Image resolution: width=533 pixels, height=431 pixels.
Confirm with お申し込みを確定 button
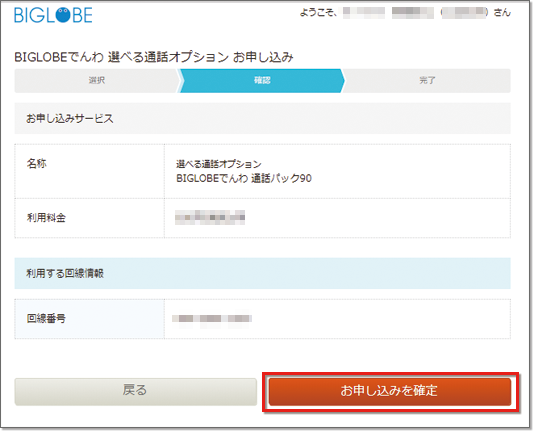coord(390,392)
